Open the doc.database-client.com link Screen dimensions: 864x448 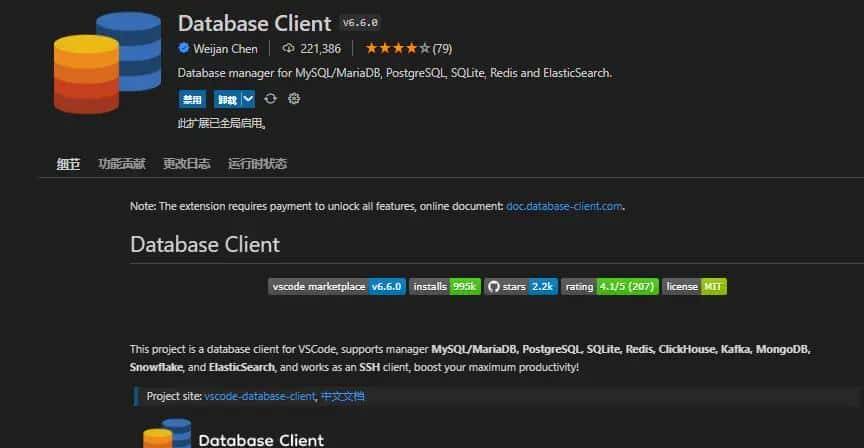click(565, 206)
